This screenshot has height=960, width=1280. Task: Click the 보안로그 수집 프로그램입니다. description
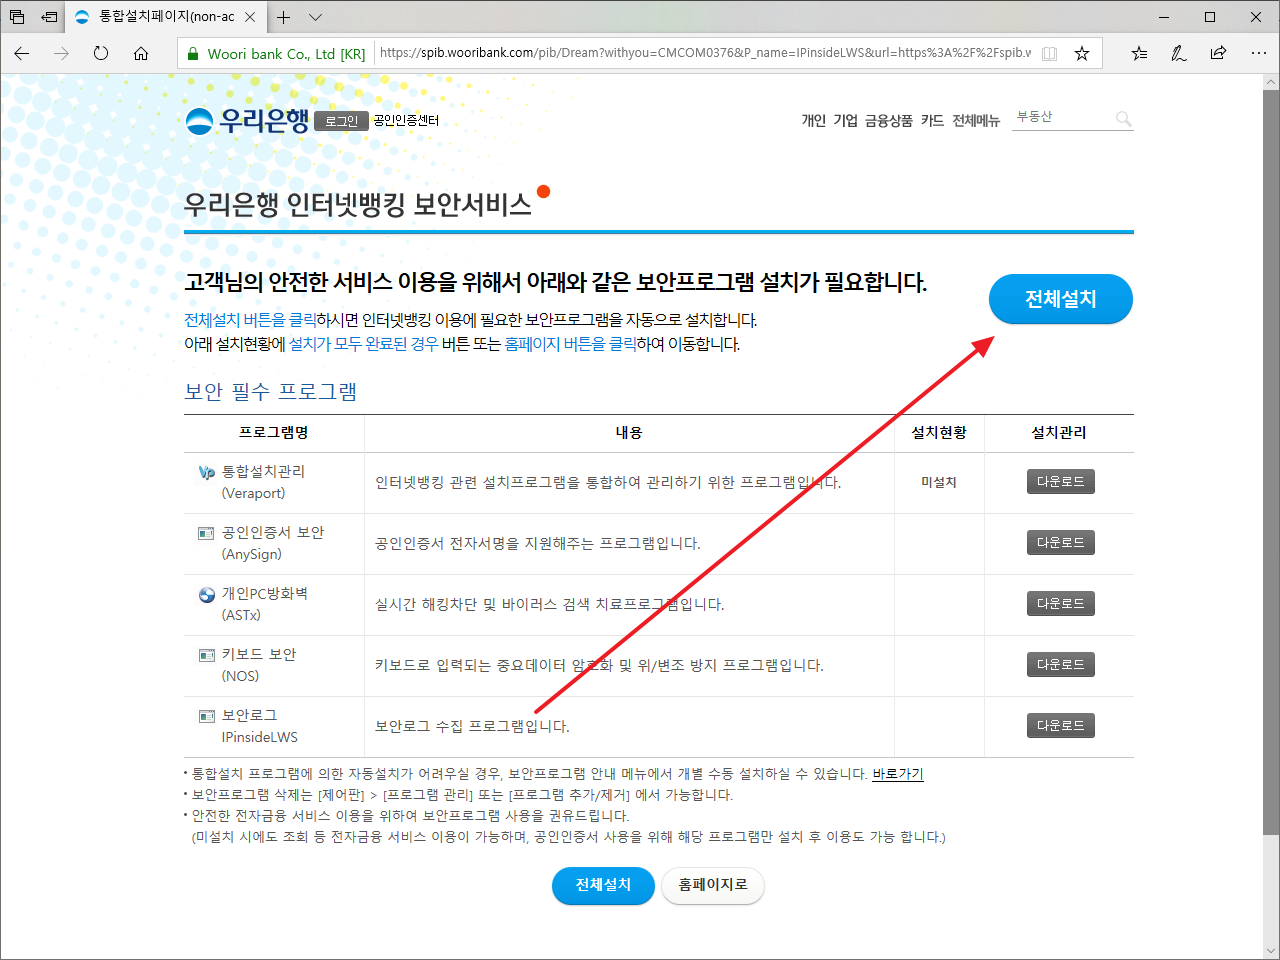pyautogui.click(x=472, y=727)
